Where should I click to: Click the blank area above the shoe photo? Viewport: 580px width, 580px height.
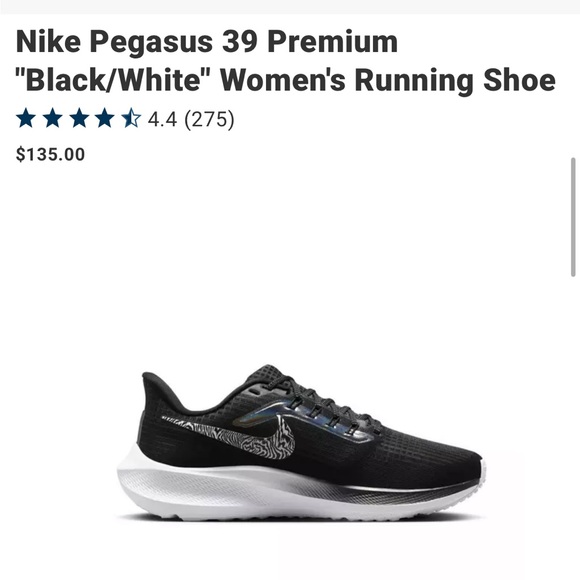(290, 259)
